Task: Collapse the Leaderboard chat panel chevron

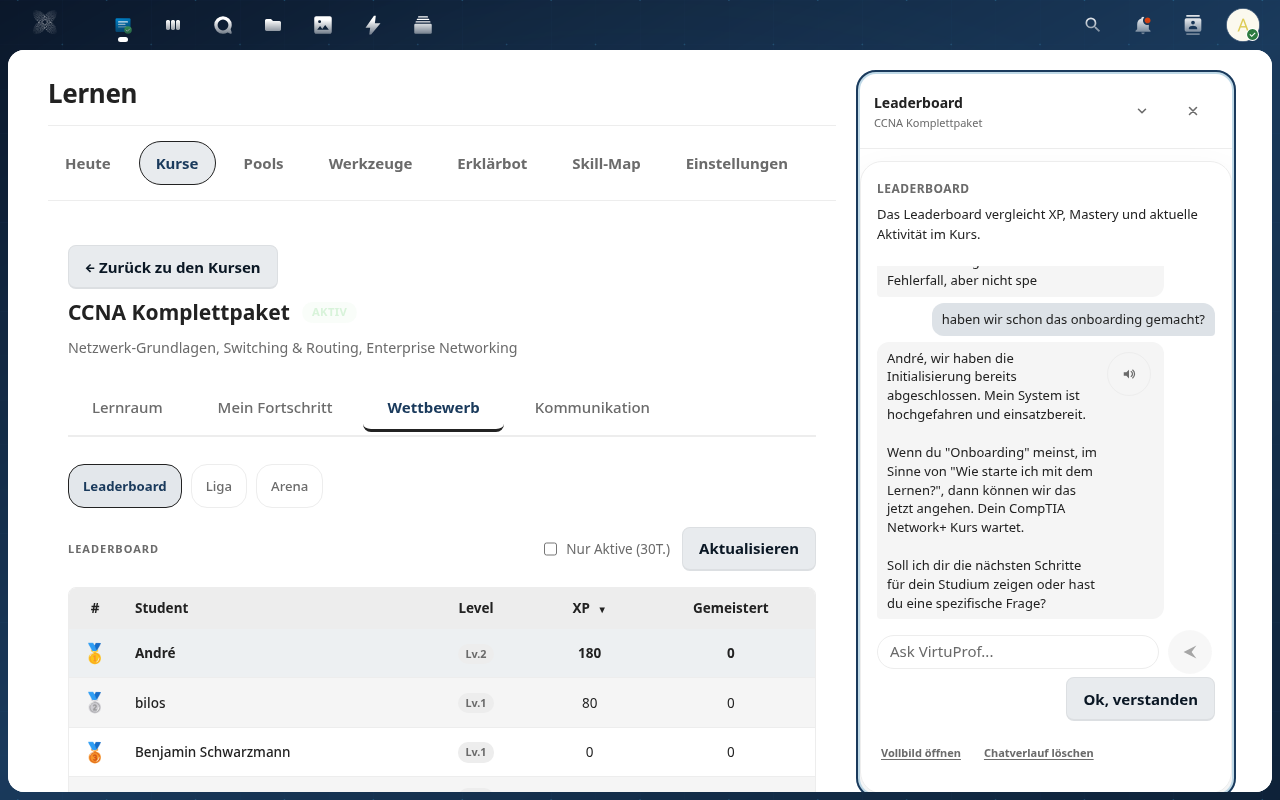Action: tap(1141, 111)
